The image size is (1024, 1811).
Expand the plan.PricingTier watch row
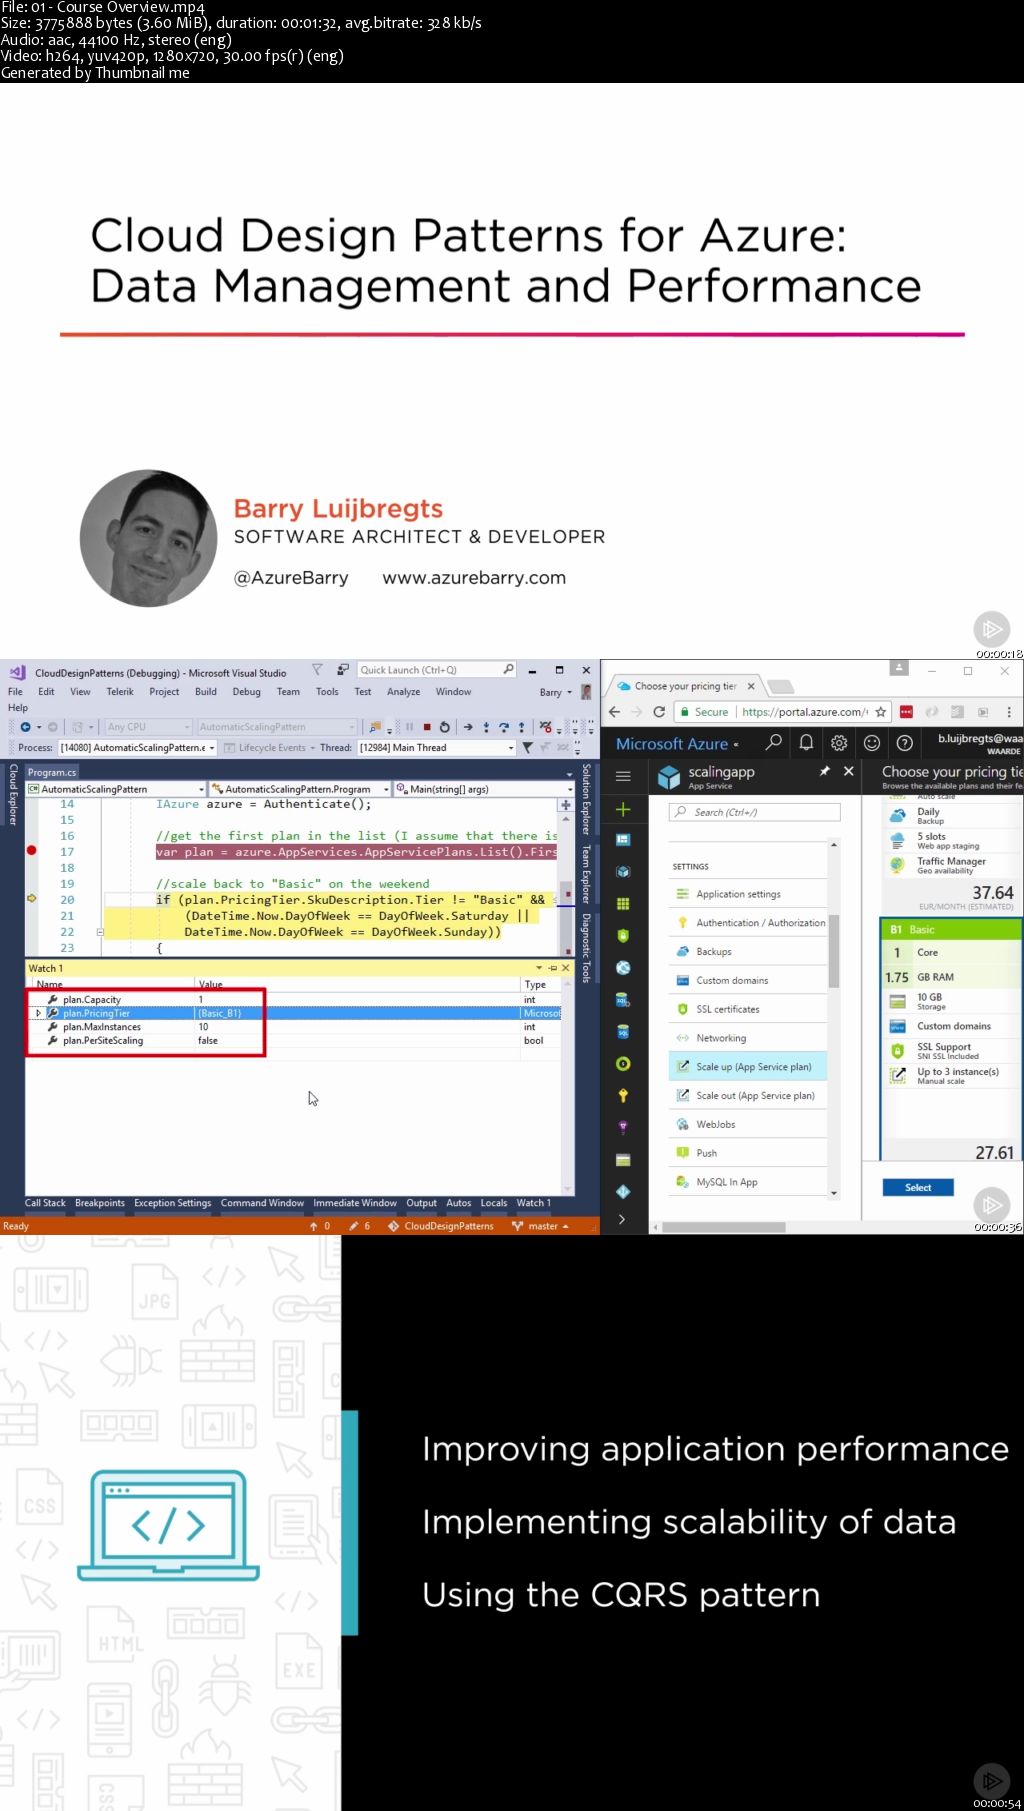coord(38,1013)
